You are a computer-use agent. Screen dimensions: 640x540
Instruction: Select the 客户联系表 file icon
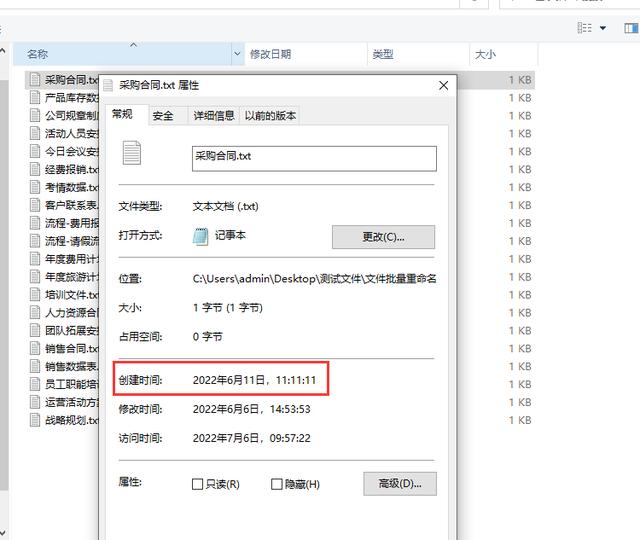coord(35,205)
